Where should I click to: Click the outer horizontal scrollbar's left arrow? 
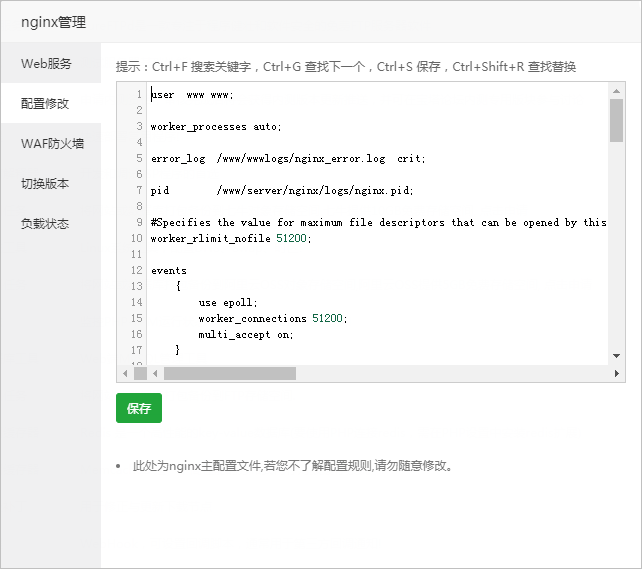click(125, 373)
